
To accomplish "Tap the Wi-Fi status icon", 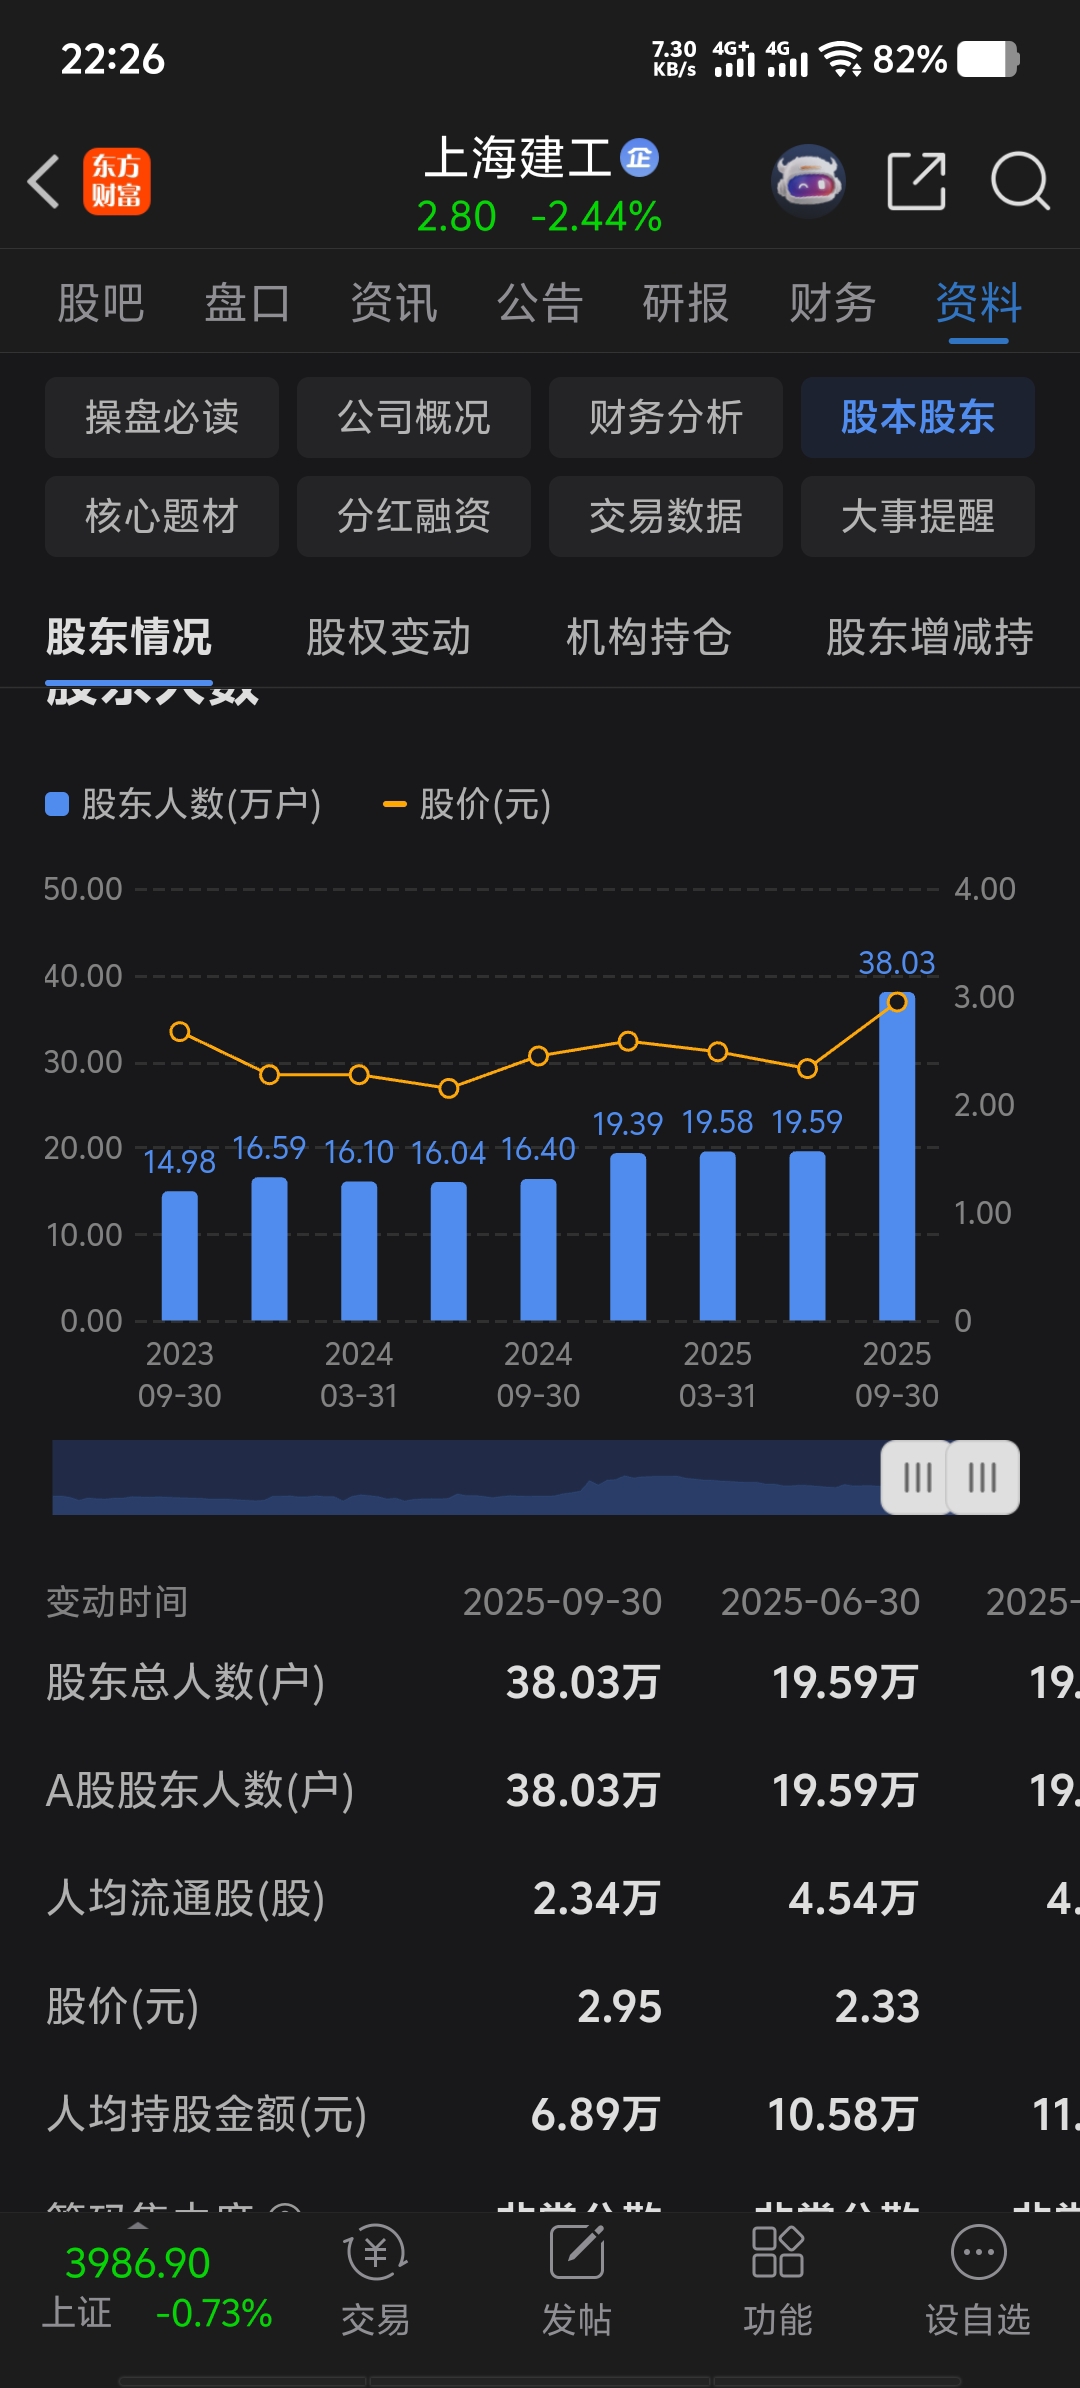I will pos(842,59).
